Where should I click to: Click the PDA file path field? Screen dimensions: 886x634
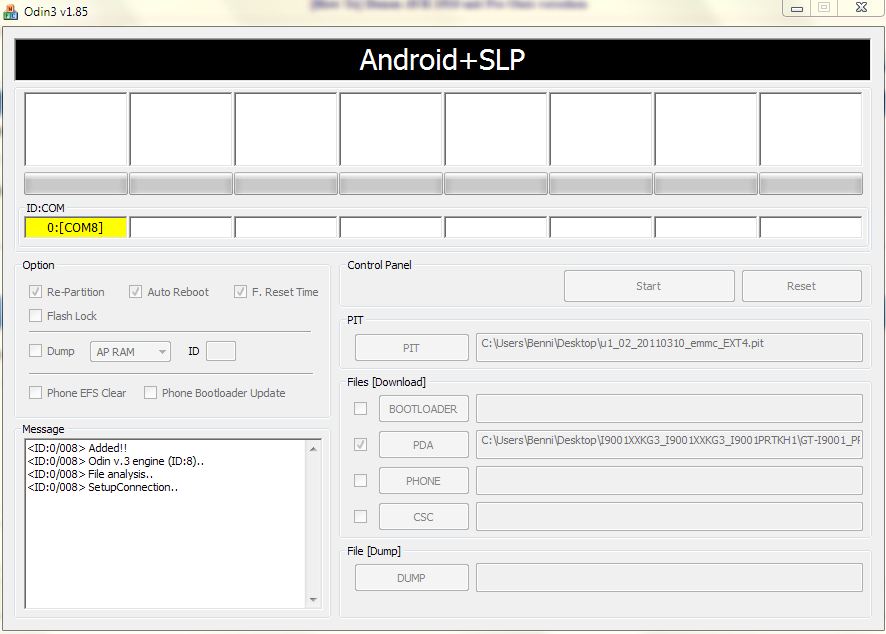pos(669,445)
